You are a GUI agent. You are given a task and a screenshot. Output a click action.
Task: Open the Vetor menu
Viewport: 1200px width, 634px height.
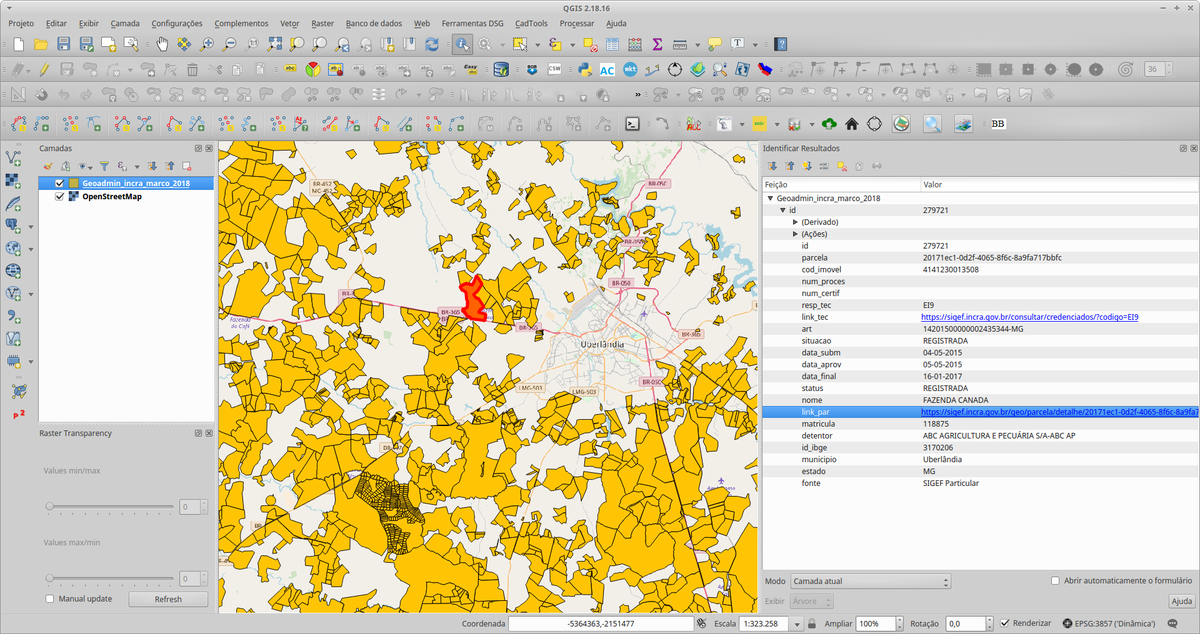[x=290, y=23]
